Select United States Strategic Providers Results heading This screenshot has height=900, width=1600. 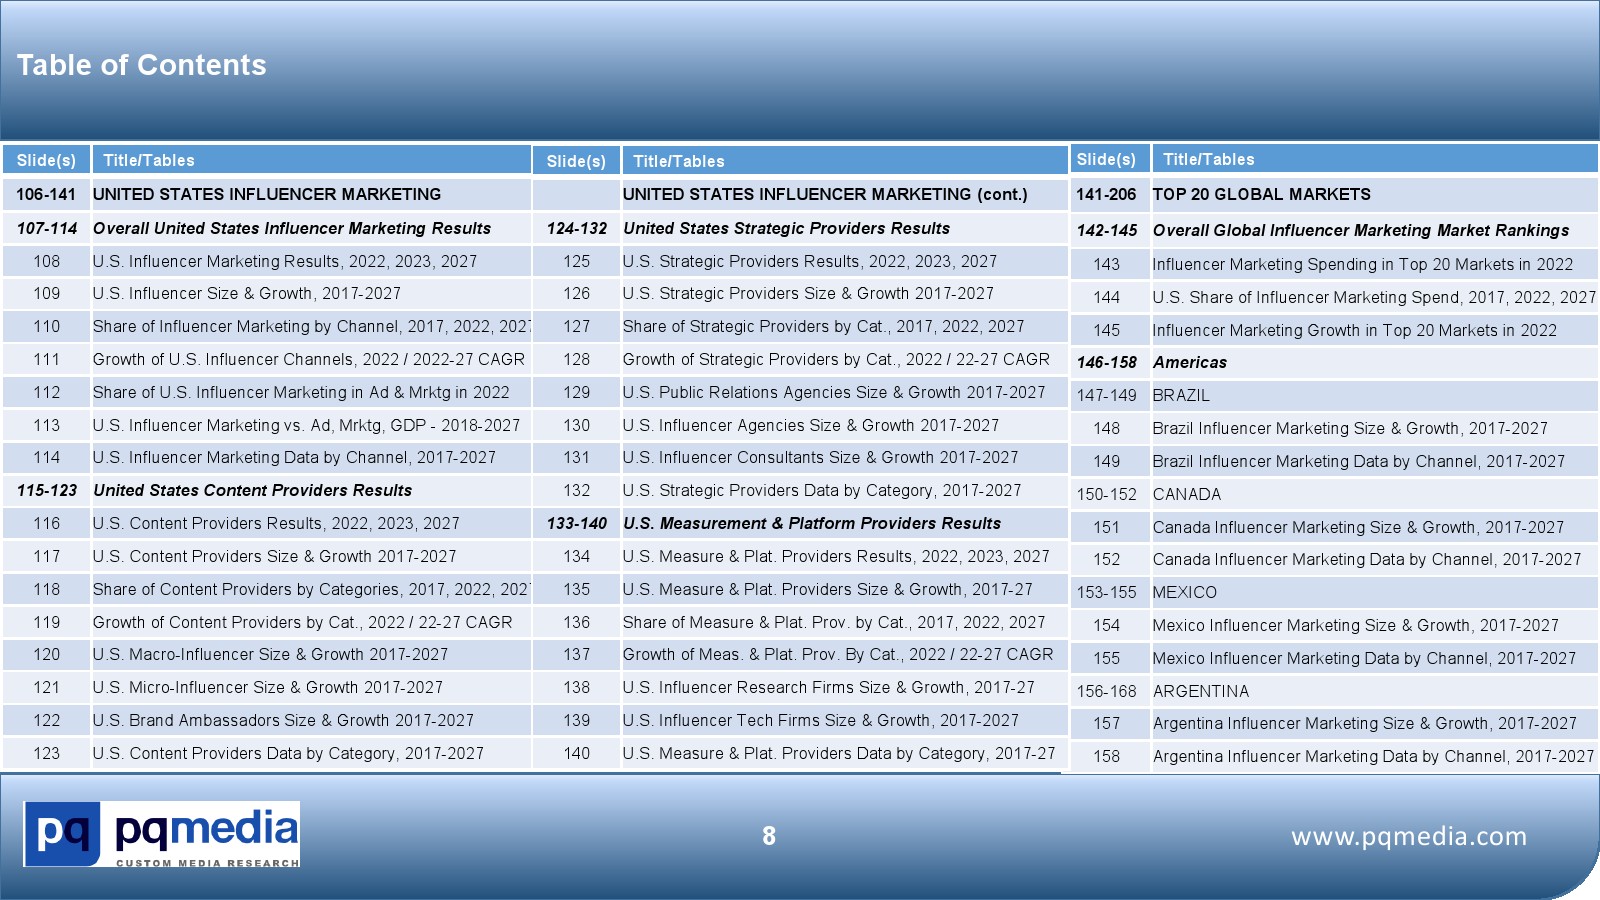tap(786, 228)
